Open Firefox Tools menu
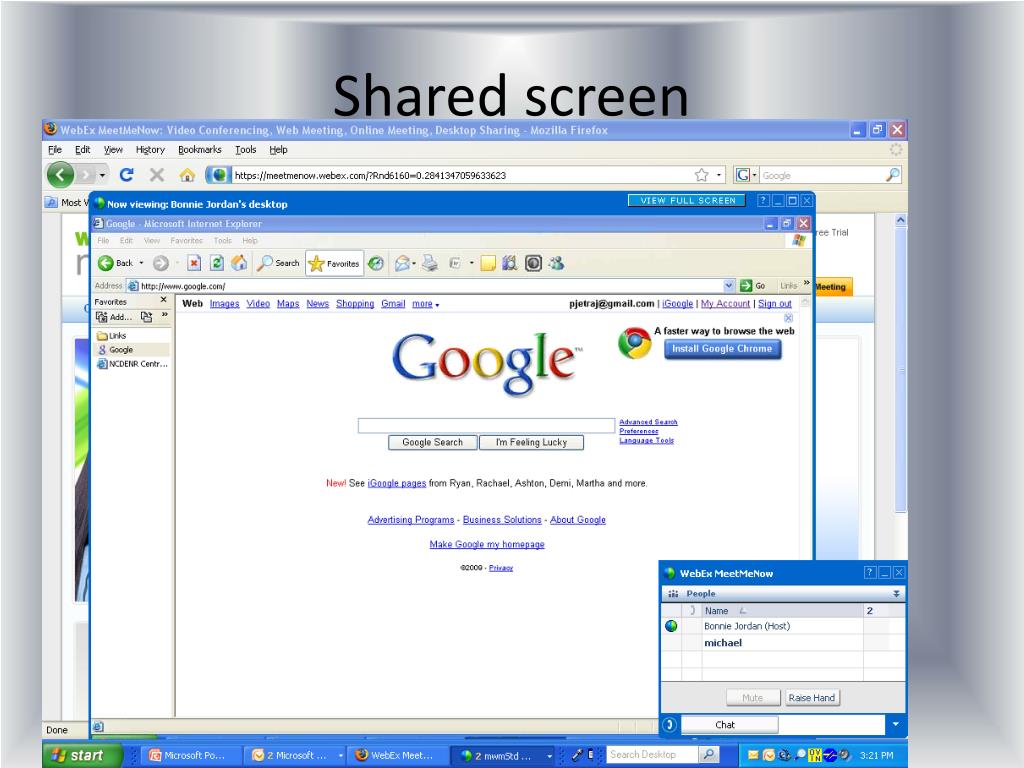The image size is (1024, 768). point(246,150)
